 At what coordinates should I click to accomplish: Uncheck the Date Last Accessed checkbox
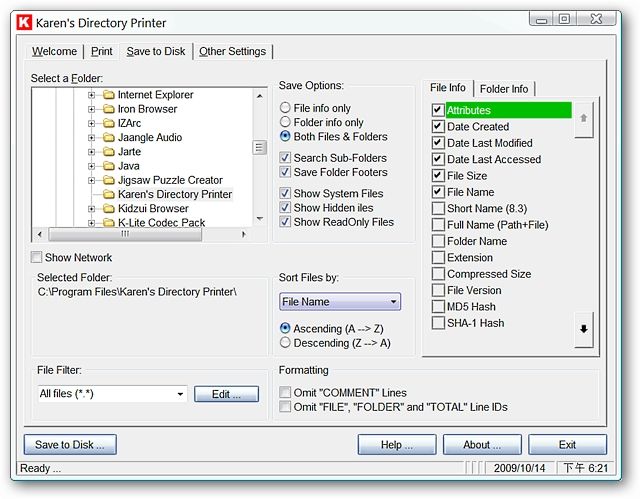(438, 159)
